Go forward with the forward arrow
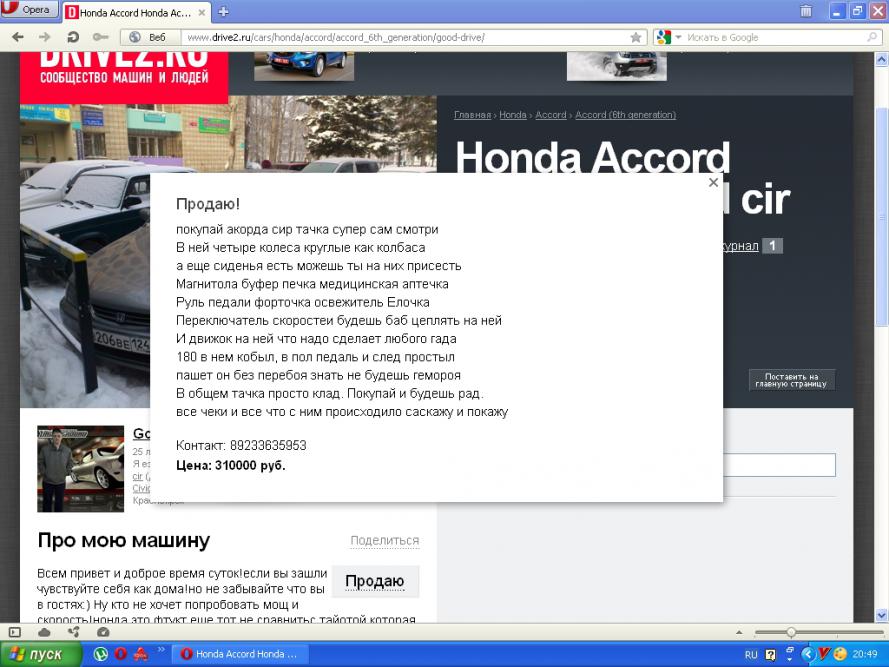 [44, 37]
